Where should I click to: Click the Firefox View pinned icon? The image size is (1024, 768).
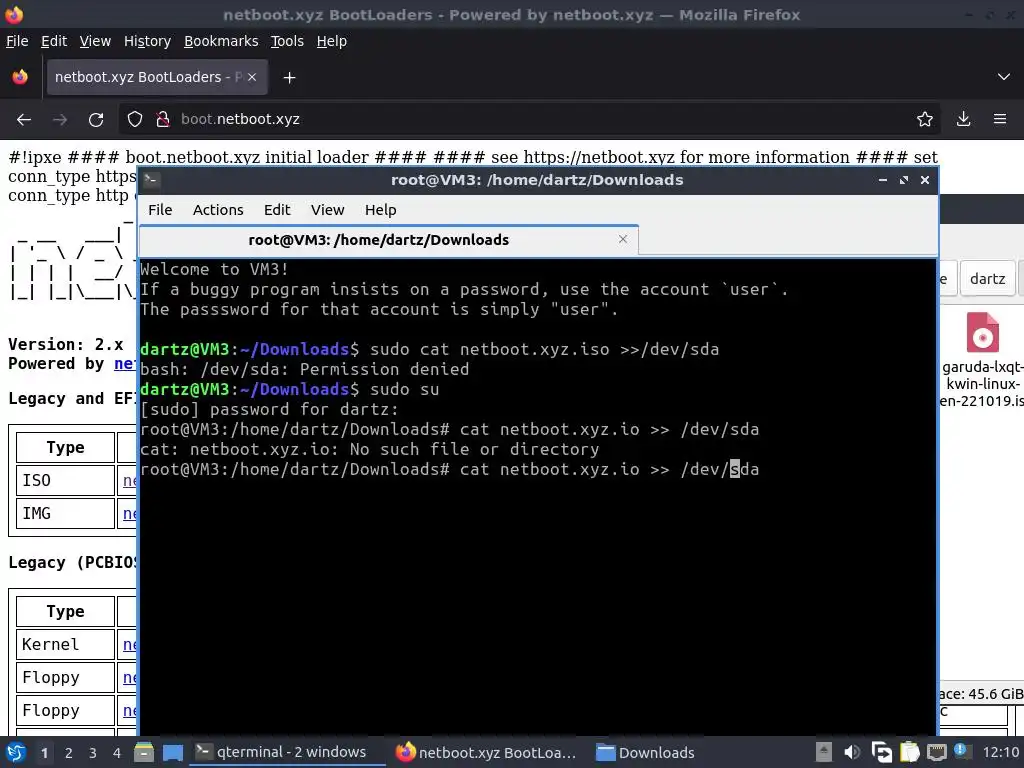[20, 77]
